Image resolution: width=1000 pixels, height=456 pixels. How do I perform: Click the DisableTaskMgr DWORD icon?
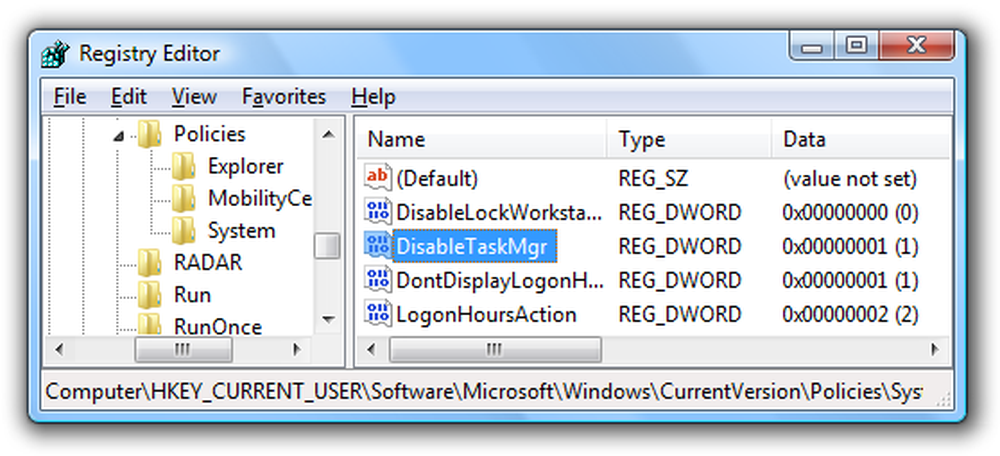pos(377,246)
